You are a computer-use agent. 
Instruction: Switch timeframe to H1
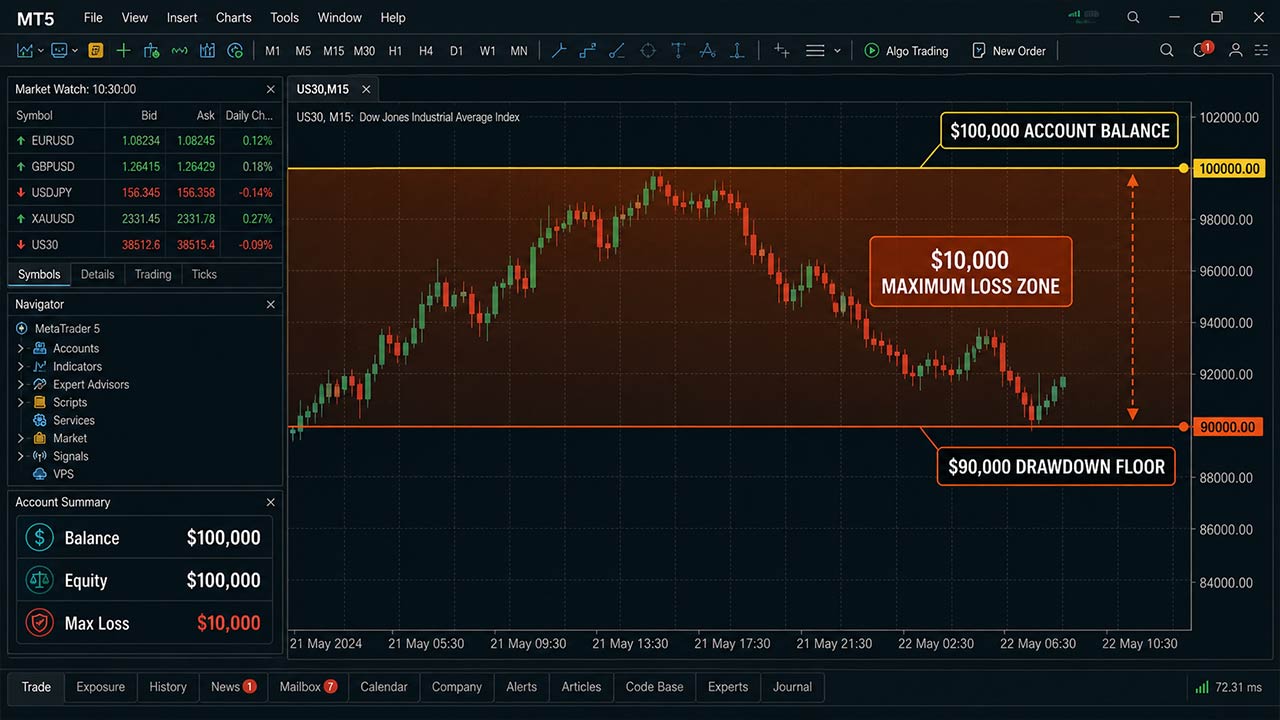pos(395,50)
